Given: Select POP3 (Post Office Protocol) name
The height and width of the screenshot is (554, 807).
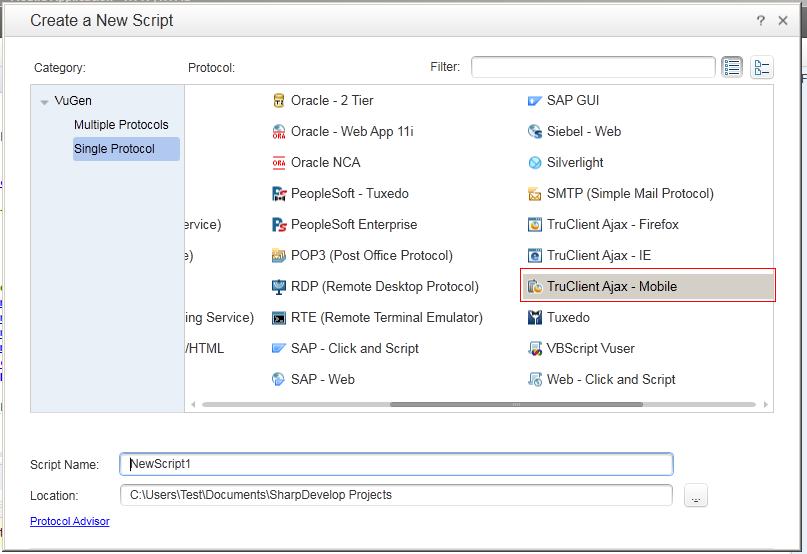Looking at the screenshot, I should click(372, 255).
